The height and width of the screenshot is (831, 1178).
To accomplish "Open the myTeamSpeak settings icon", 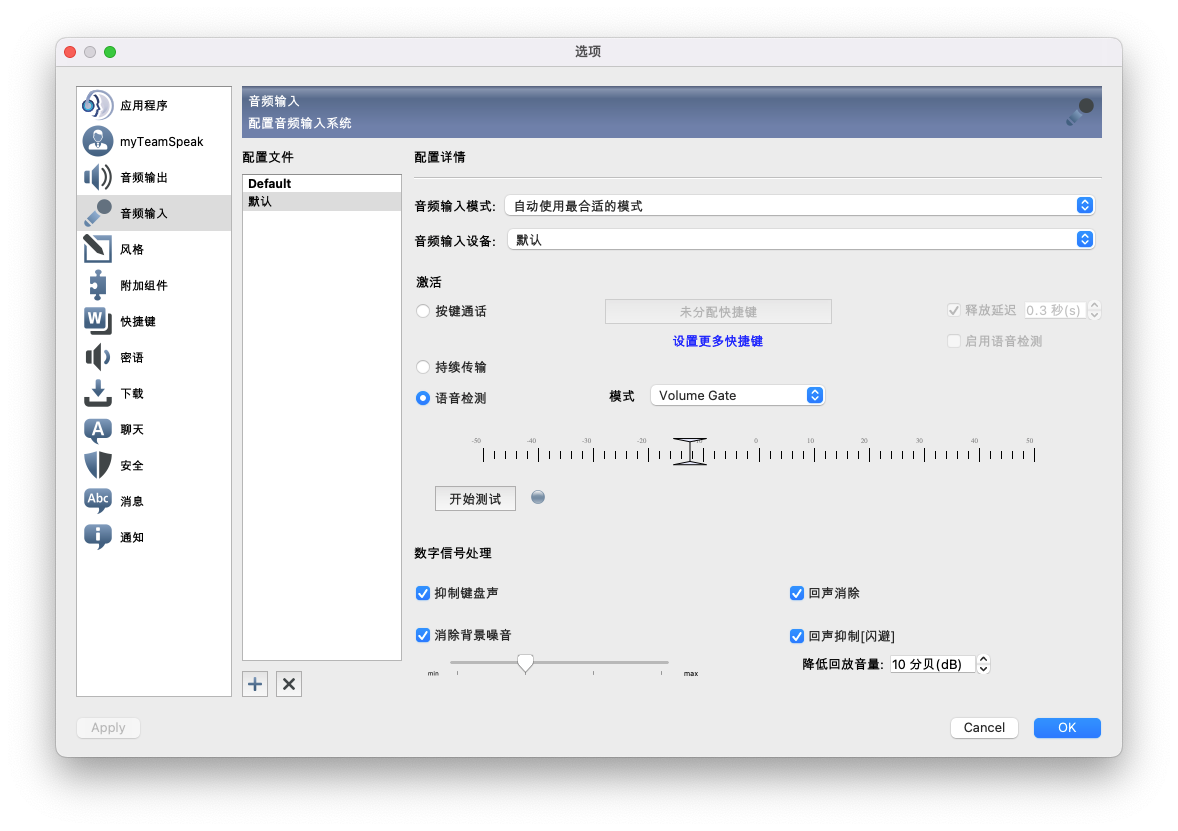I will pos(97,141).
